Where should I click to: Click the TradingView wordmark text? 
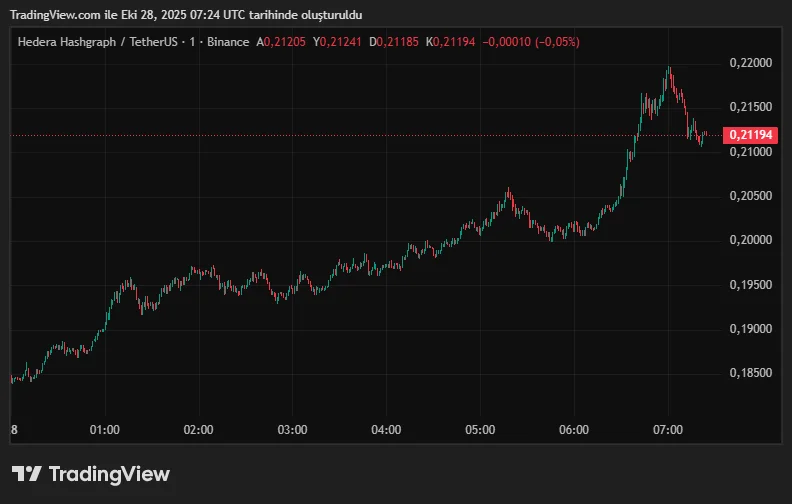coord(109,474)
